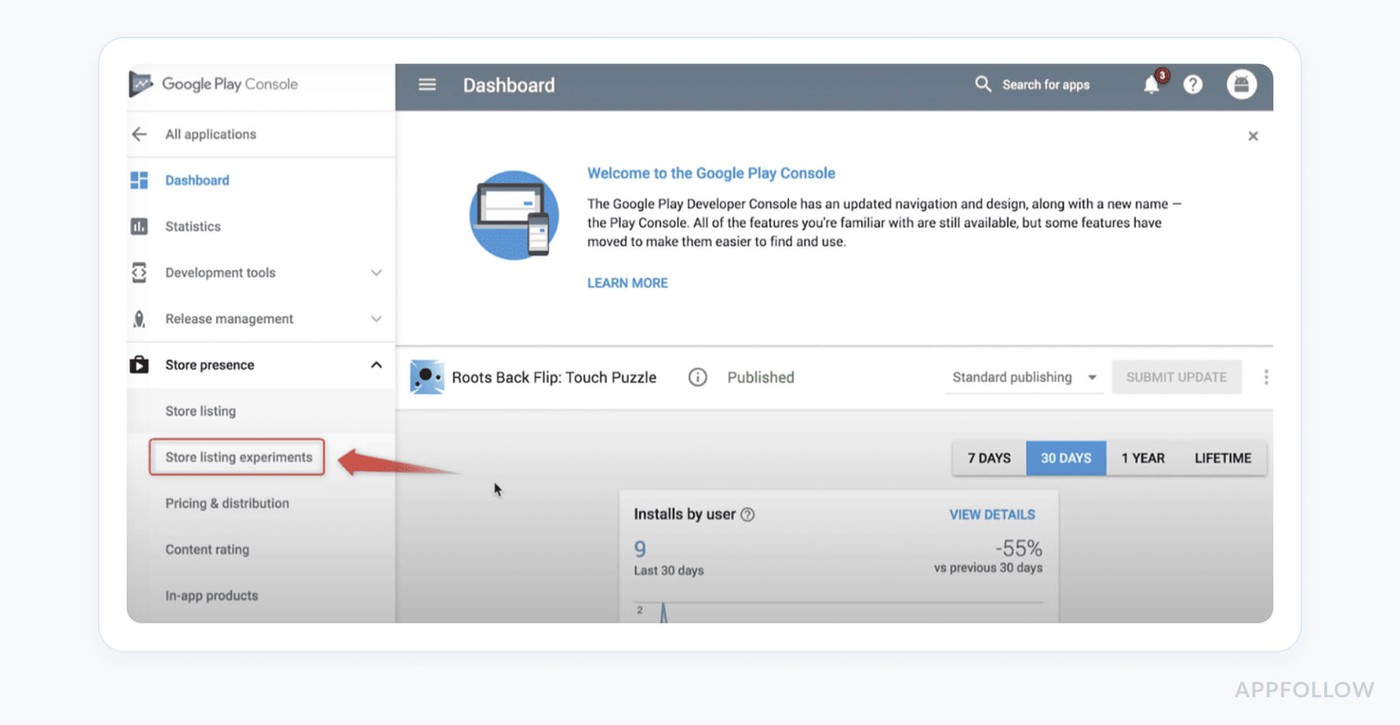Screen dimensions: 1400x725
Task: Expand the Release management section
Action: pos(376,319)
